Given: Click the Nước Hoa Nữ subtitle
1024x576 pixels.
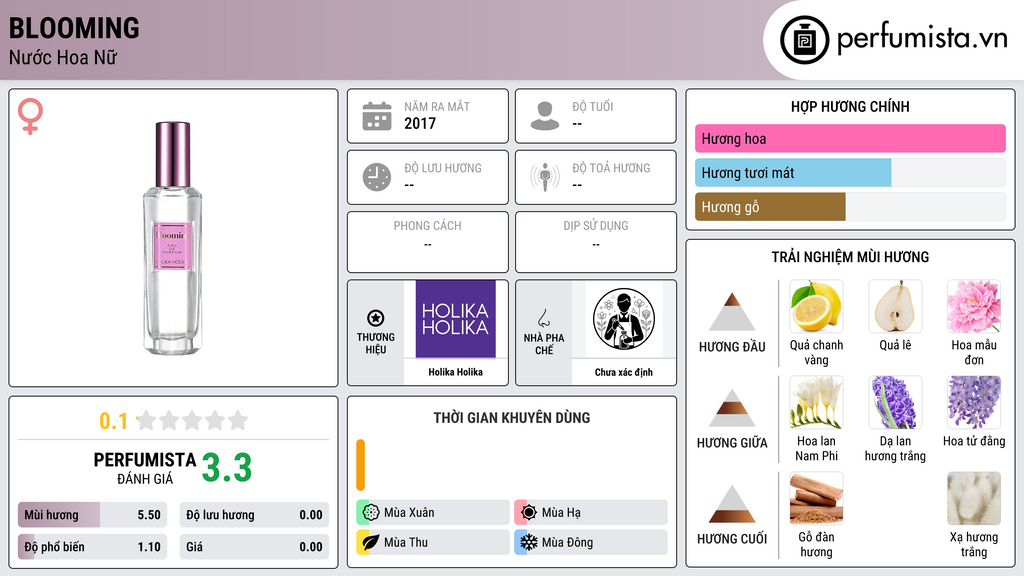Looking at the screenshot, I should pyautogui.click(x=63, y=57).
